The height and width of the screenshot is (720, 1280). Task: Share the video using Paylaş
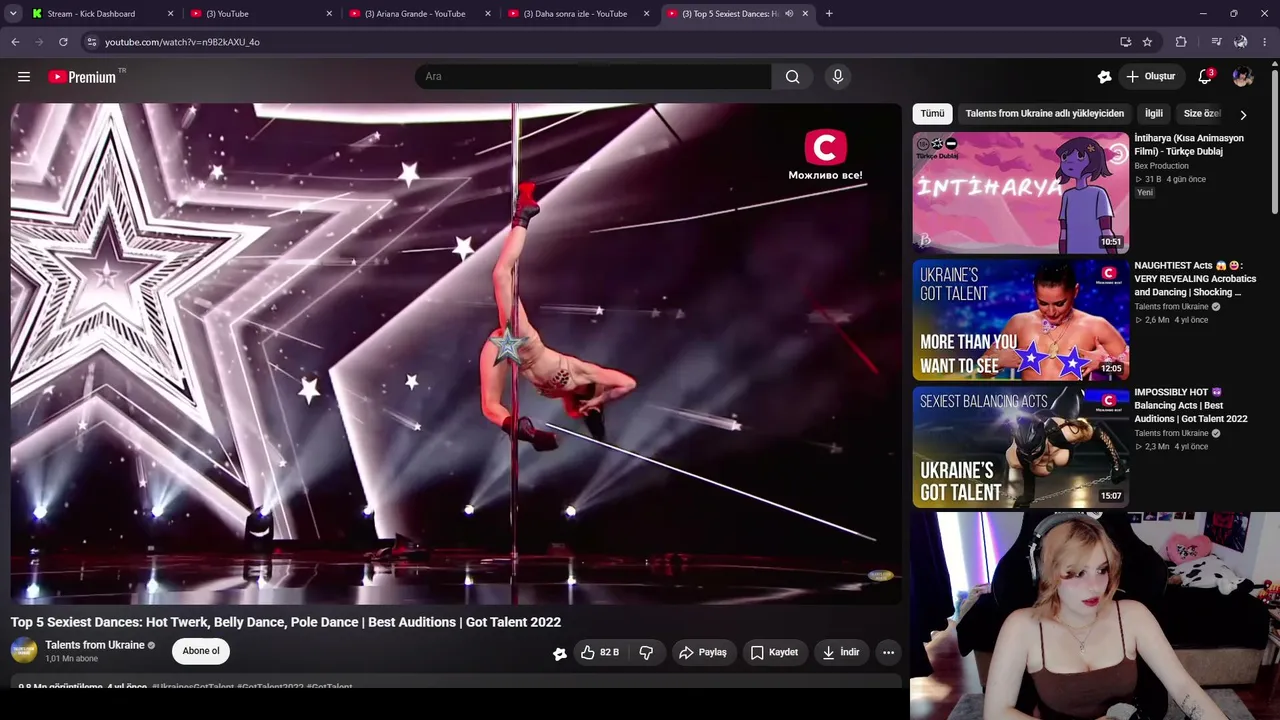tap(703, 652)
